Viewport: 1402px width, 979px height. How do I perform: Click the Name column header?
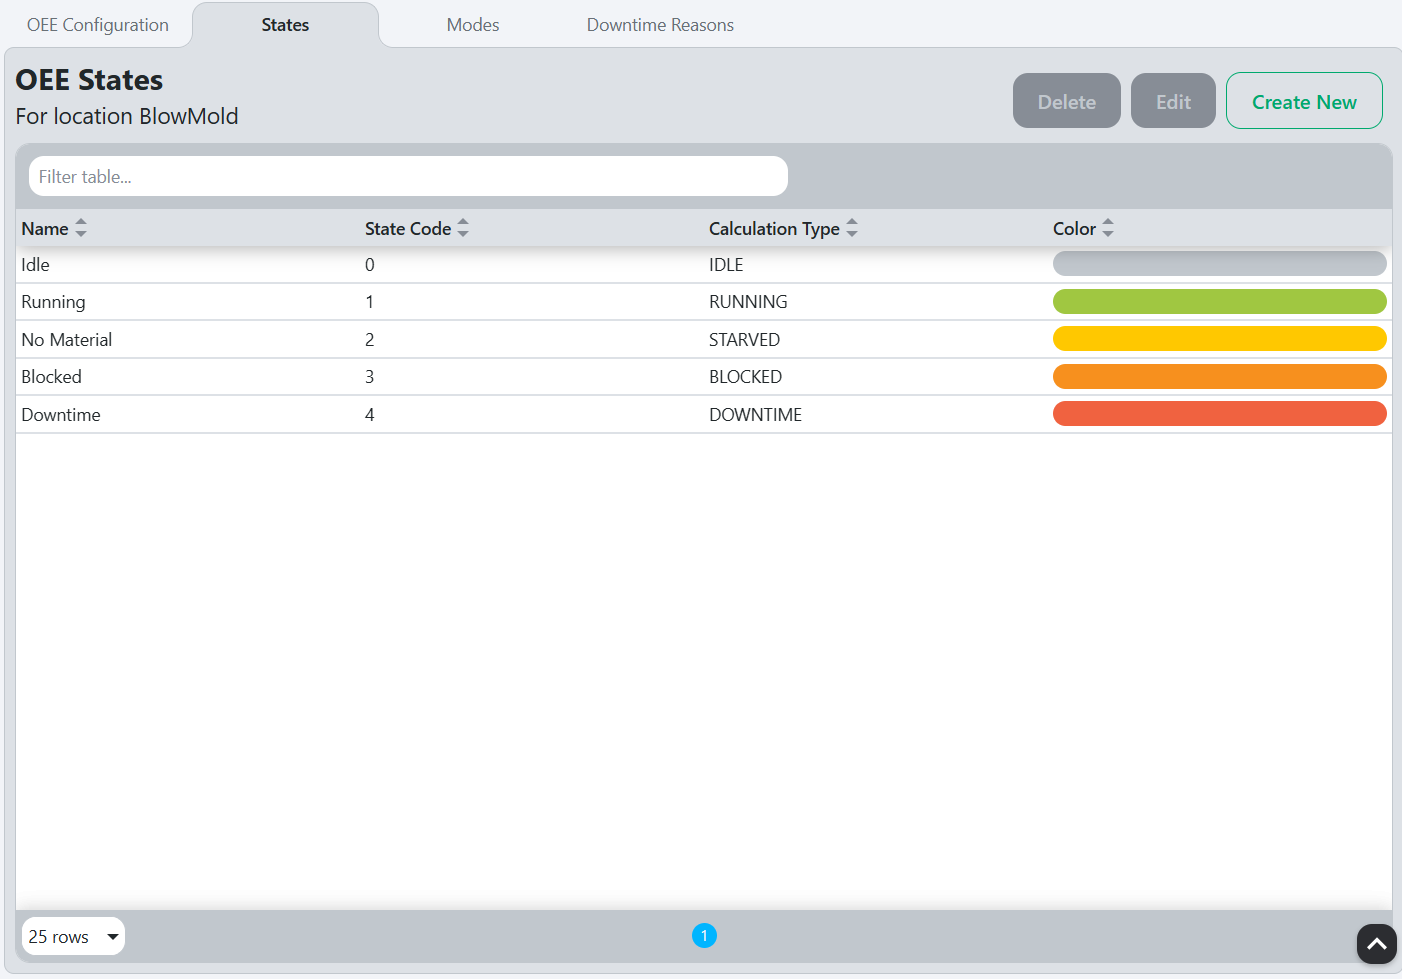point(45,229)
